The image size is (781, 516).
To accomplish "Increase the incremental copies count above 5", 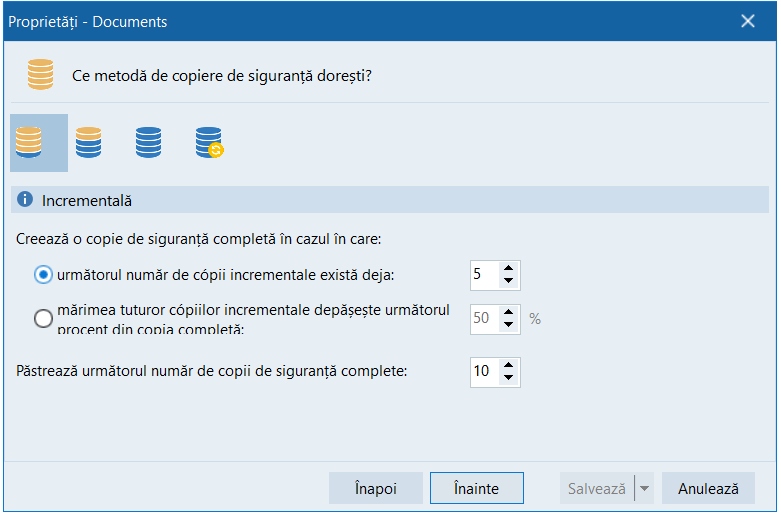I will coord(509,269).
